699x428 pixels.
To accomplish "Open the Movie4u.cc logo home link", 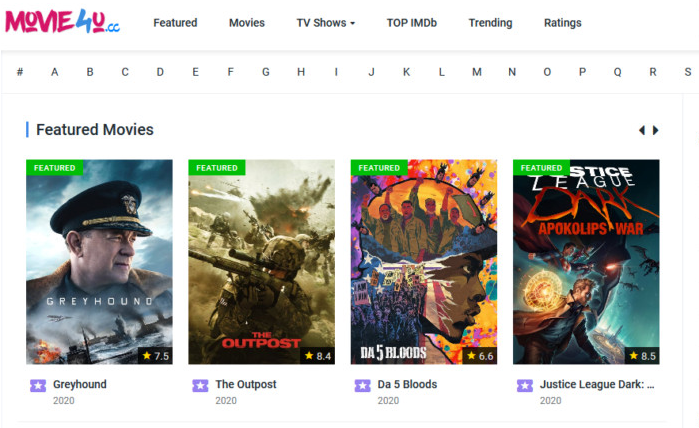I will 62,21.
